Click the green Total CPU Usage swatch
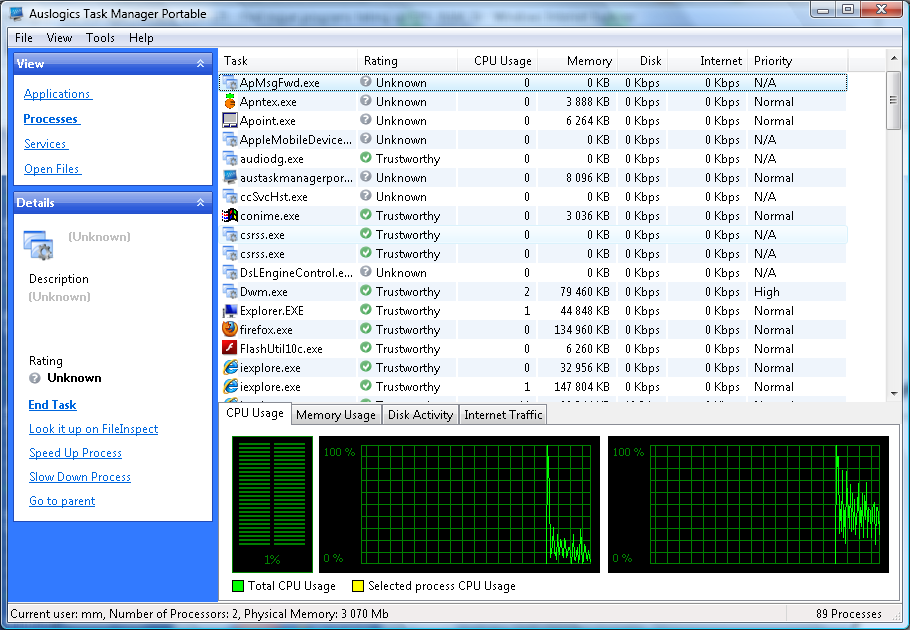The width and height of the screenshot is (910, 630). (237, 586)
